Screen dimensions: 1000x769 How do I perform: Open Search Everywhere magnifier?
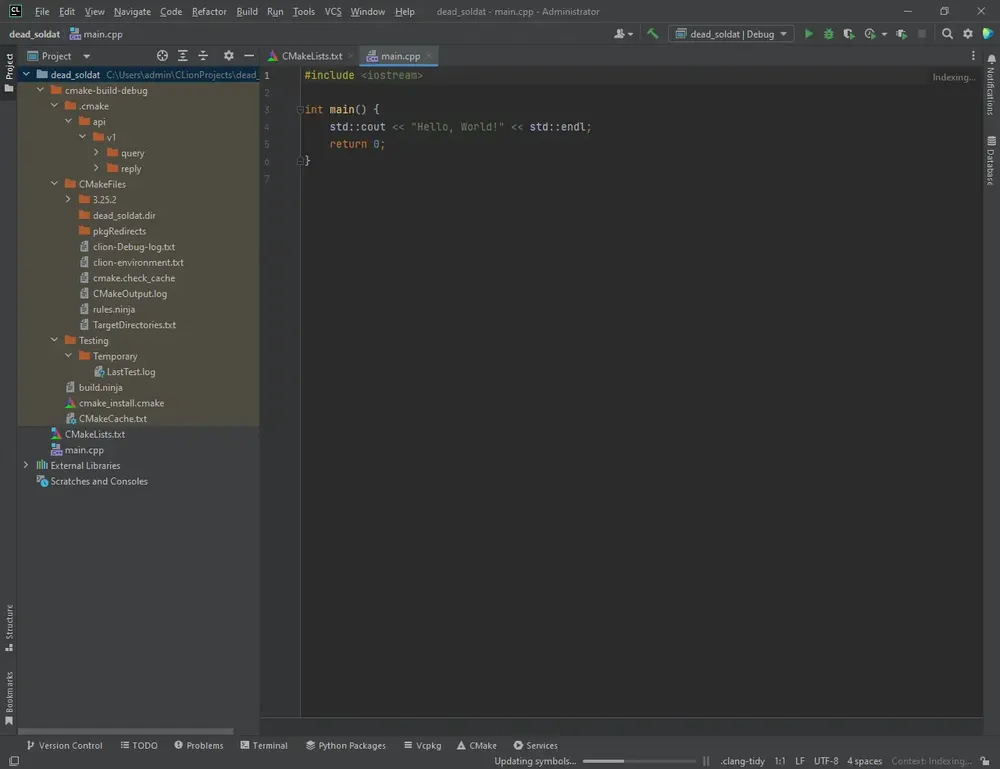(x=947, y=34)
